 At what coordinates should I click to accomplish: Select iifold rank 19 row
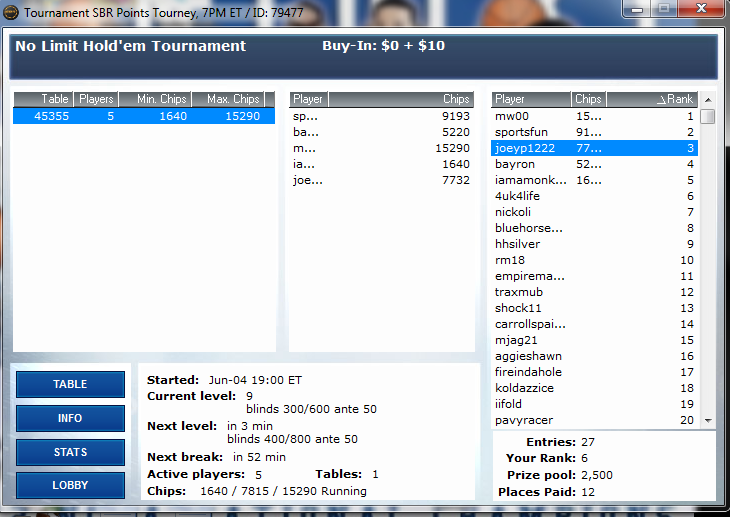[x=595, y=404]
